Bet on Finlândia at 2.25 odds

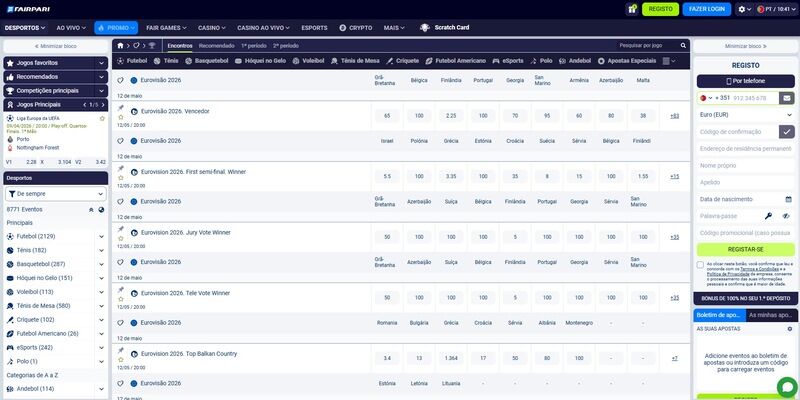(x=451, y=116)
